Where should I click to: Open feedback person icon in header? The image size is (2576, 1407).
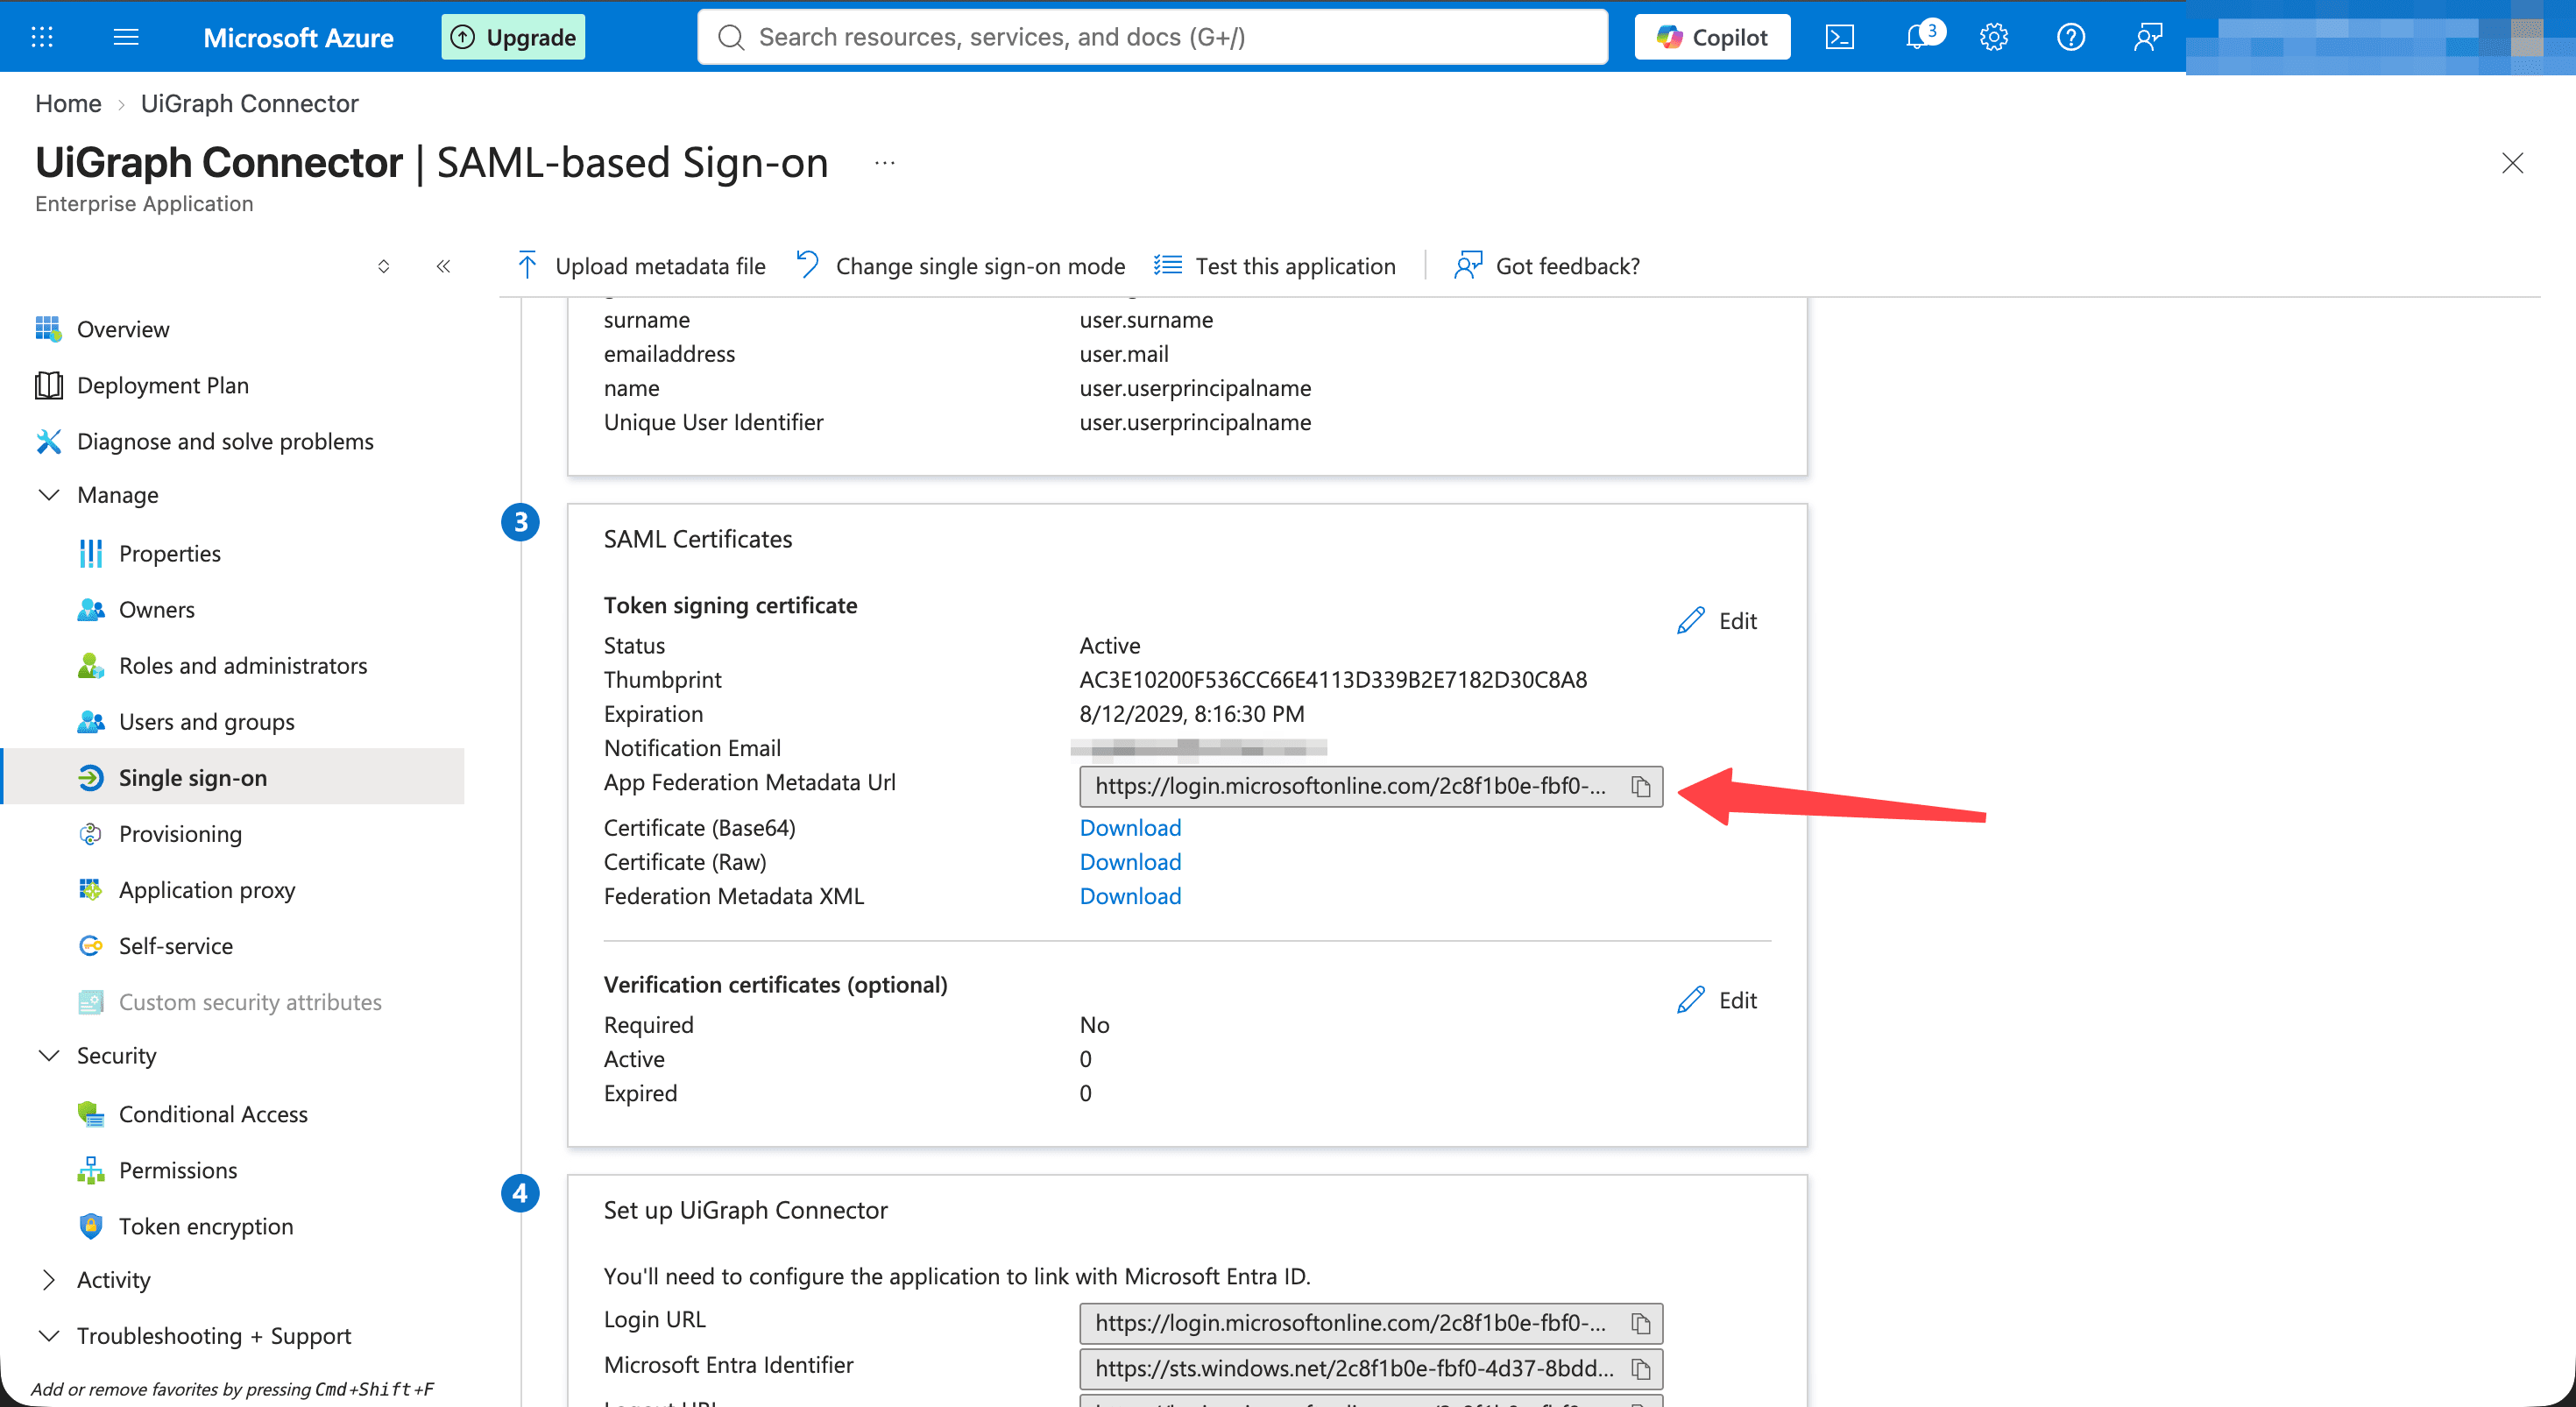click(x=2147, y=37)
